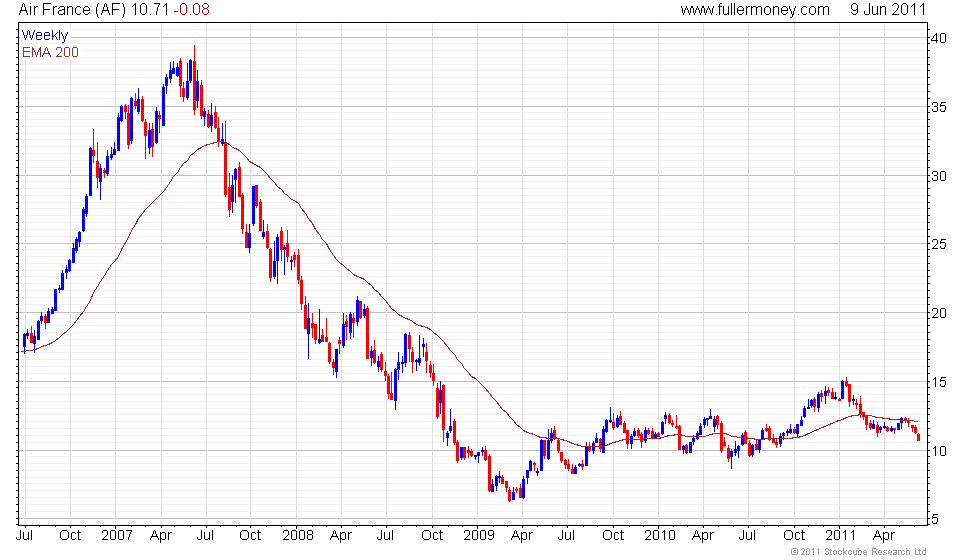Click the EMA 200 legend label
Screen dimensions: 980x560
pyautogui.click(x=51, y=52)
